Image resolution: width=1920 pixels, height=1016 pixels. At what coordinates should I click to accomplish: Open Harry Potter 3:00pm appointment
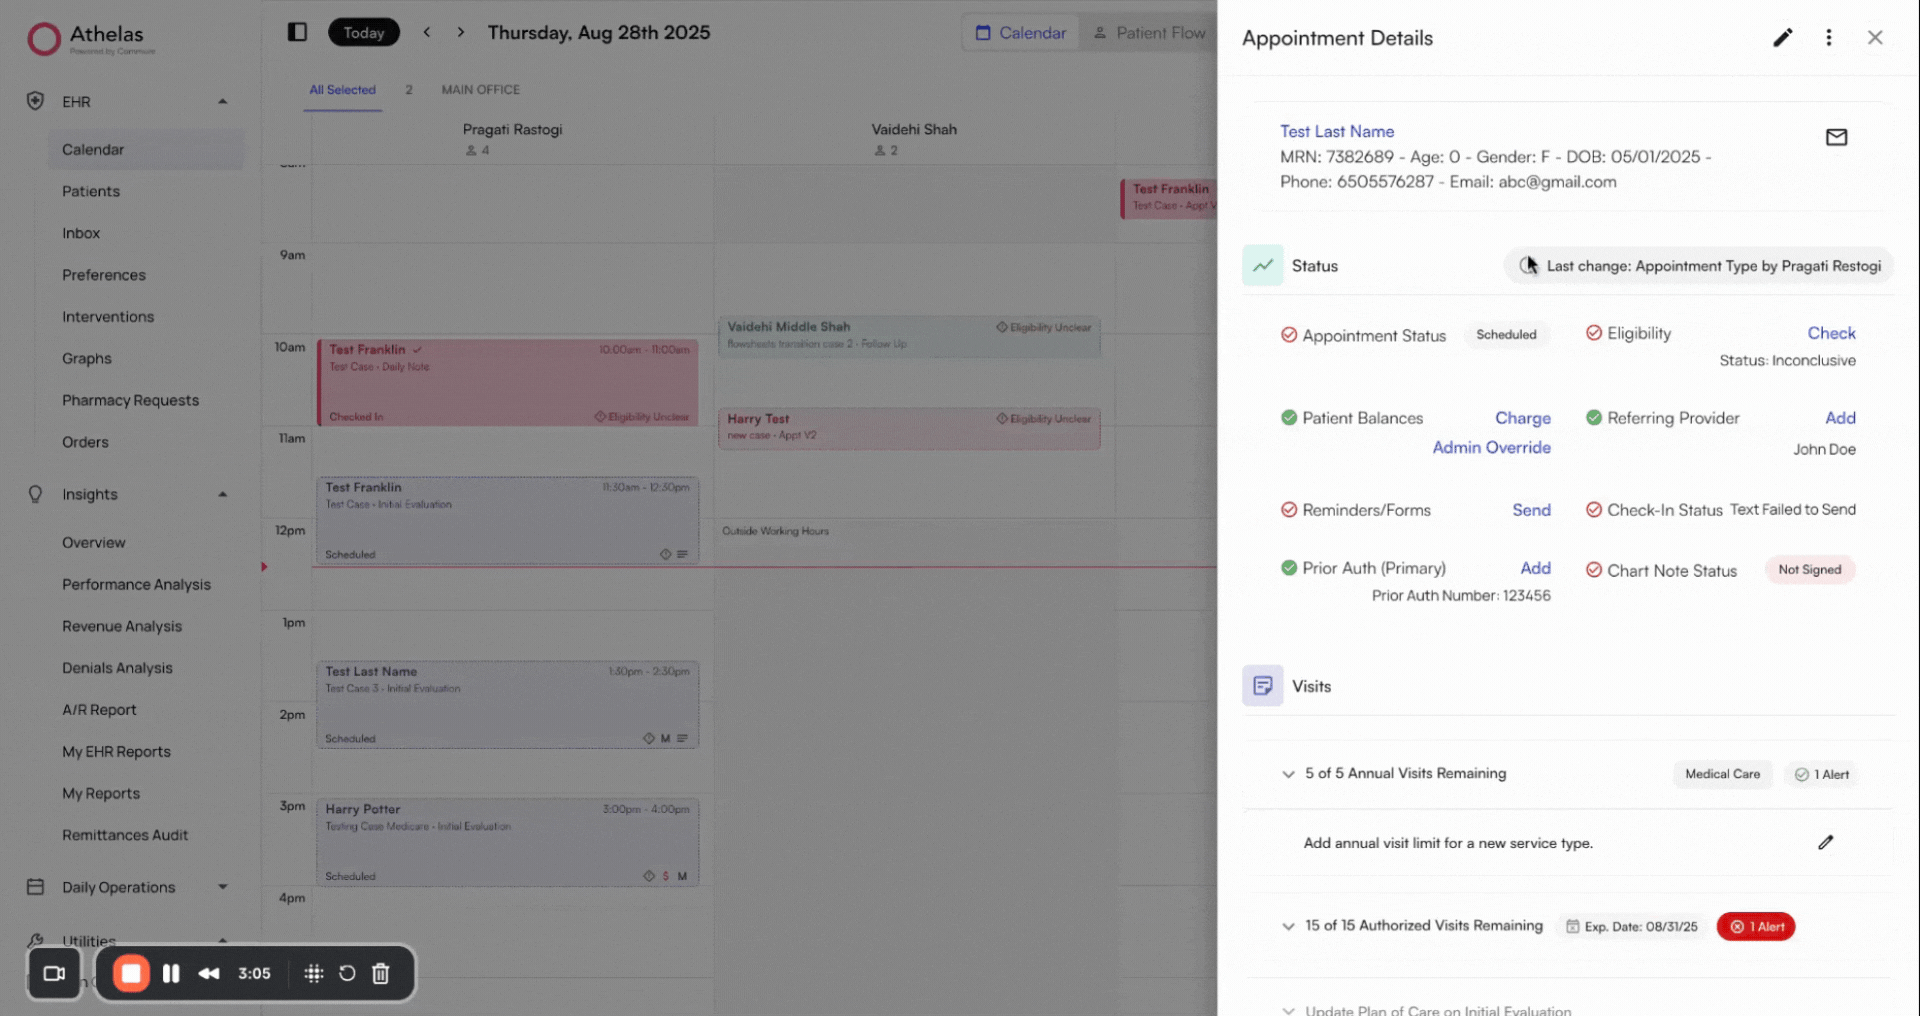(507, 842)
